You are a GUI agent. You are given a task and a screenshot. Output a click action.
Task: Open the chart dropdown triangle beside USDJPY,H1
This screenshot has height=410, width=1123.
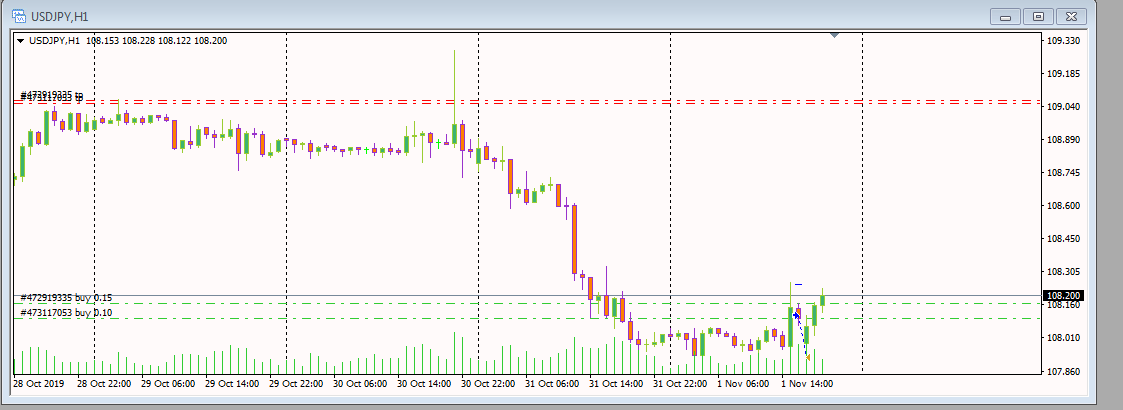tap(20, 41)
